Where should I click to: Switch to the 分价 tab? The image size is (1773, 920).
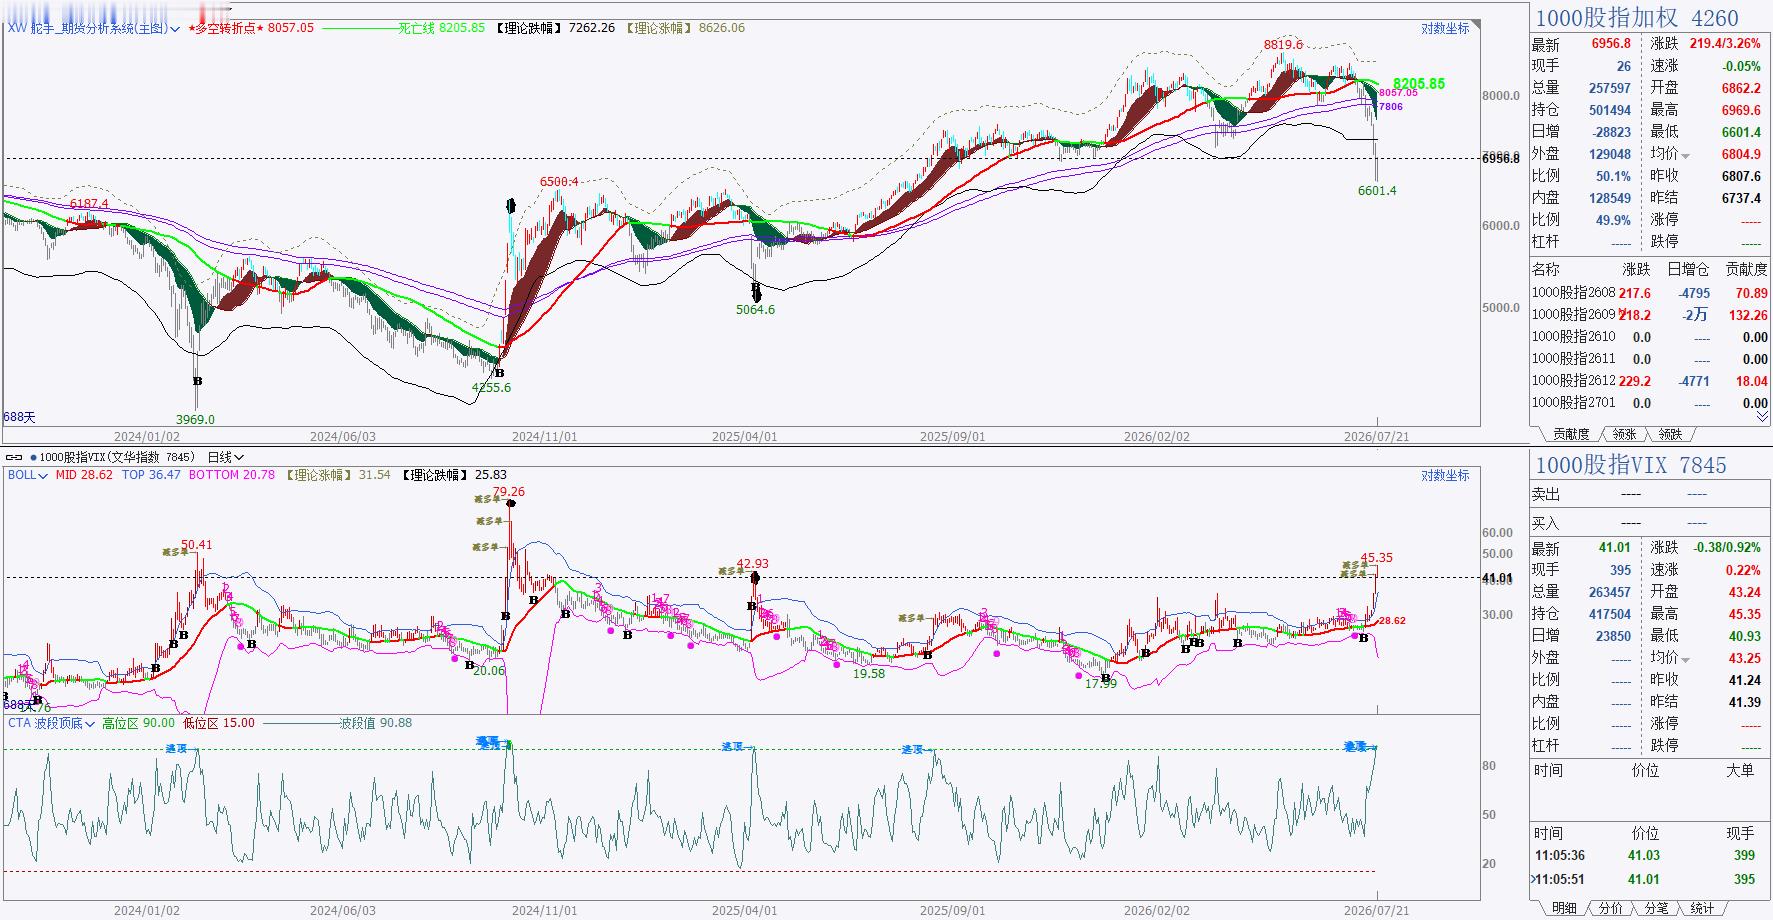[x=1611, y=908]
